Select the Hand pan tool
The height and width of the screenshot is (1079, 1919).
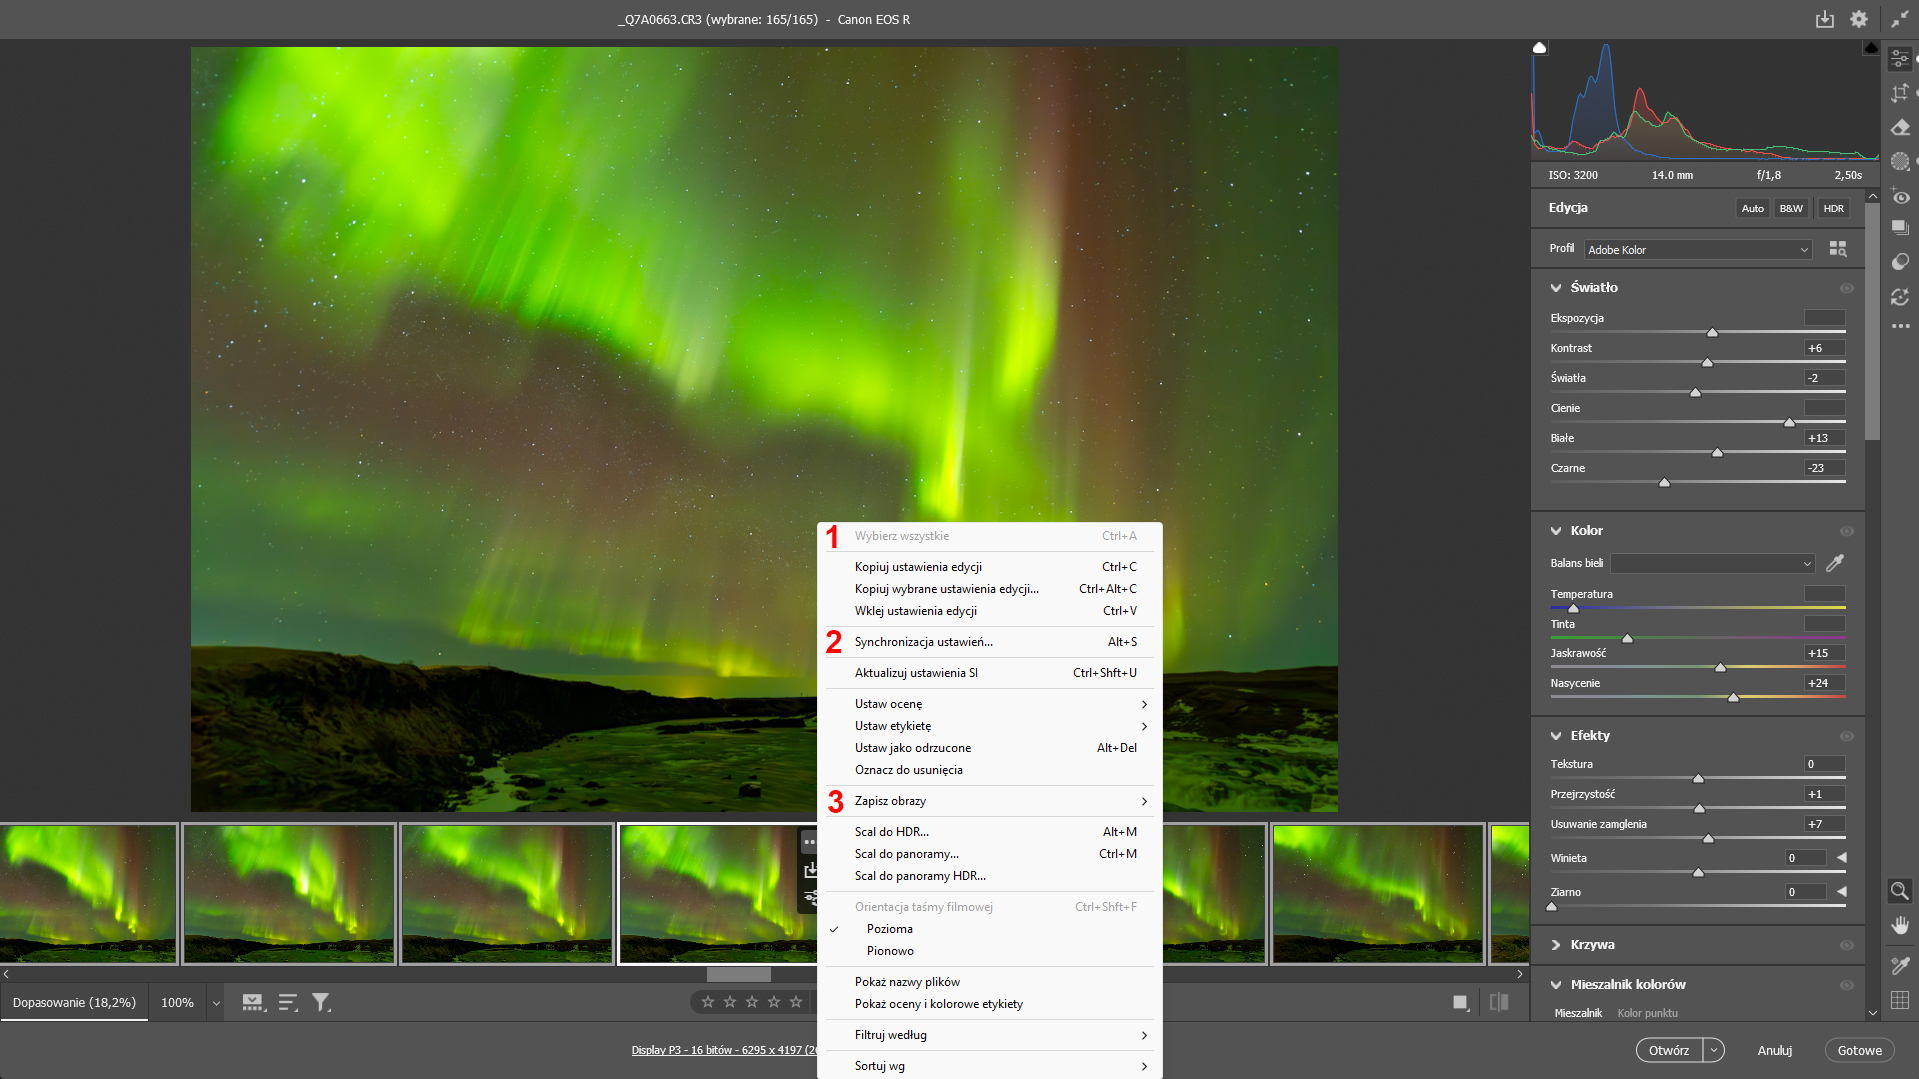pyautogui.click(x=1899, y=925)
